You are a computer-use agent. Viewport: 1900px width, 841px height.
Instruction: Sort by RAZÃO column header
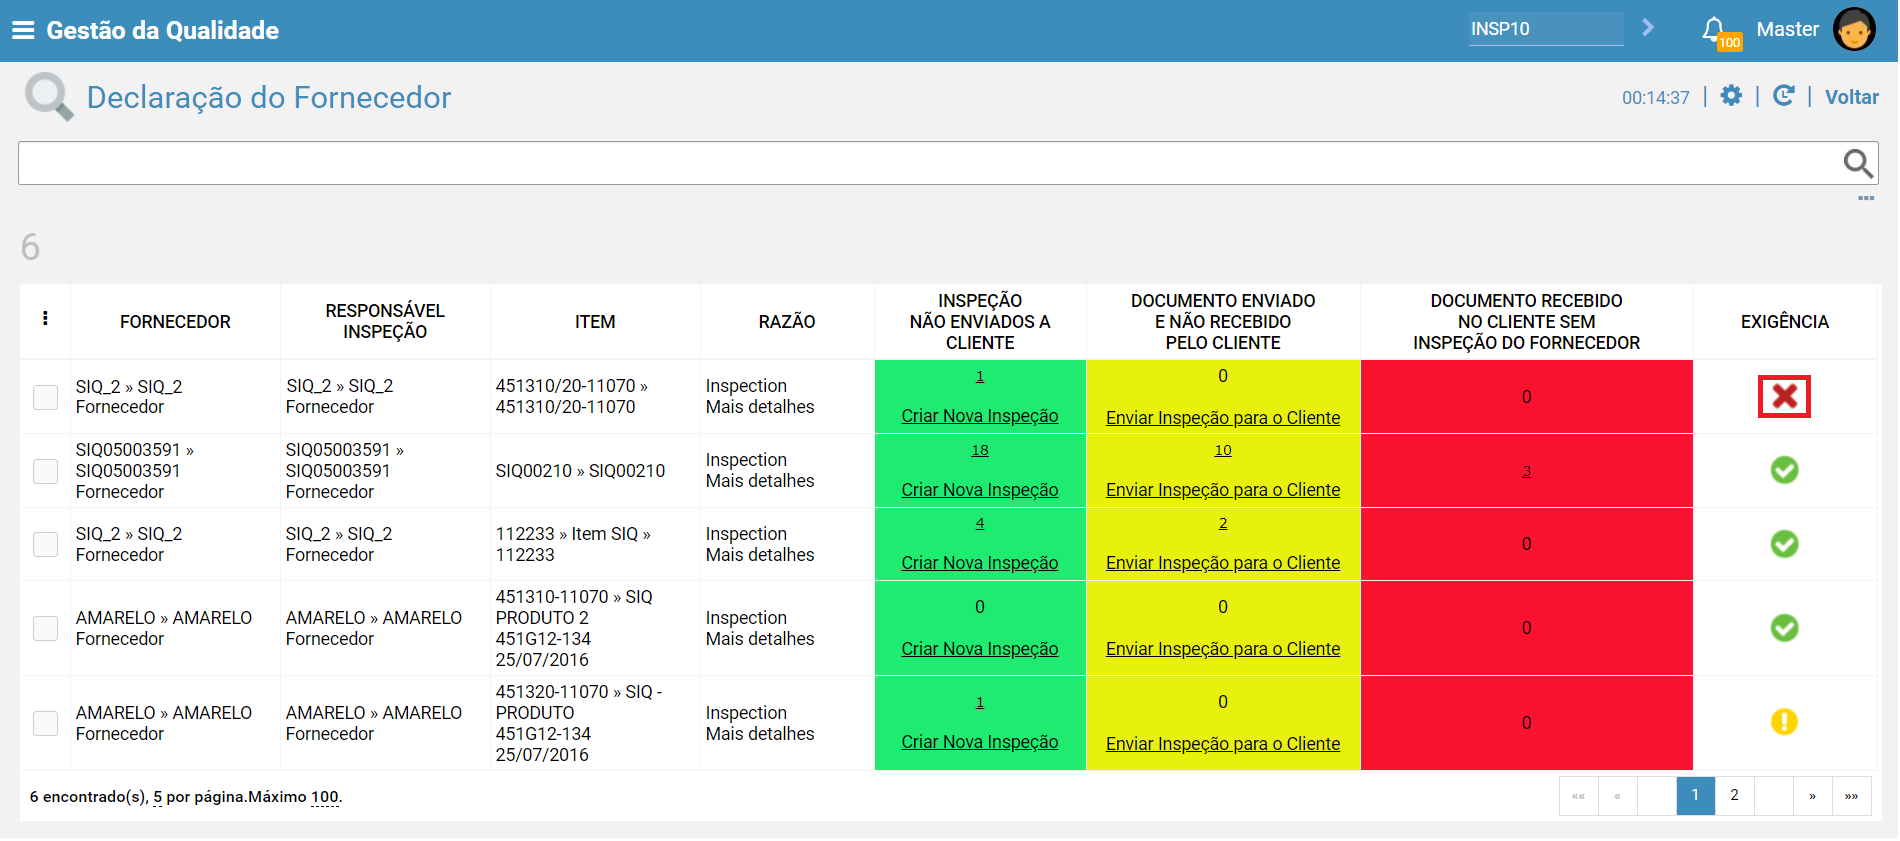point(787,322)
